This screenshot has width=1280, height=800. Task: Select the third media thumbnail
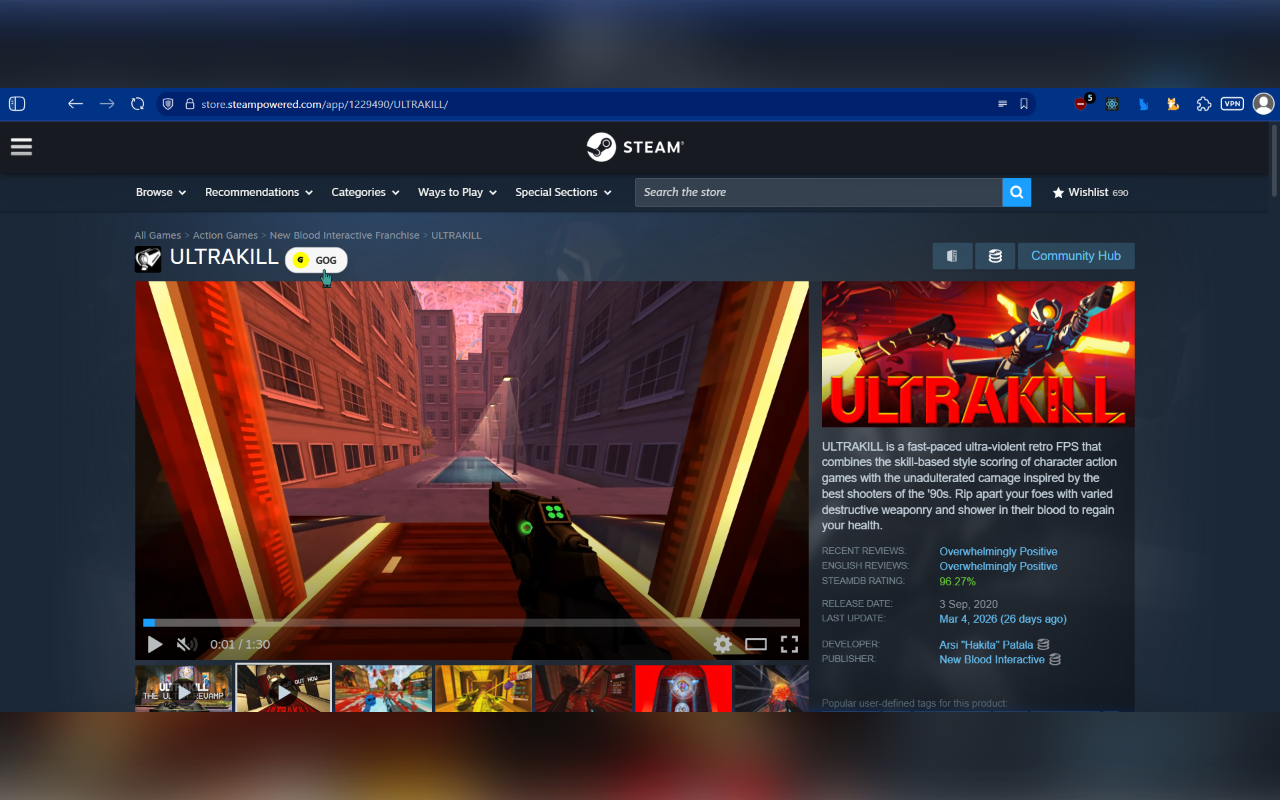click(x=384, y=689)
